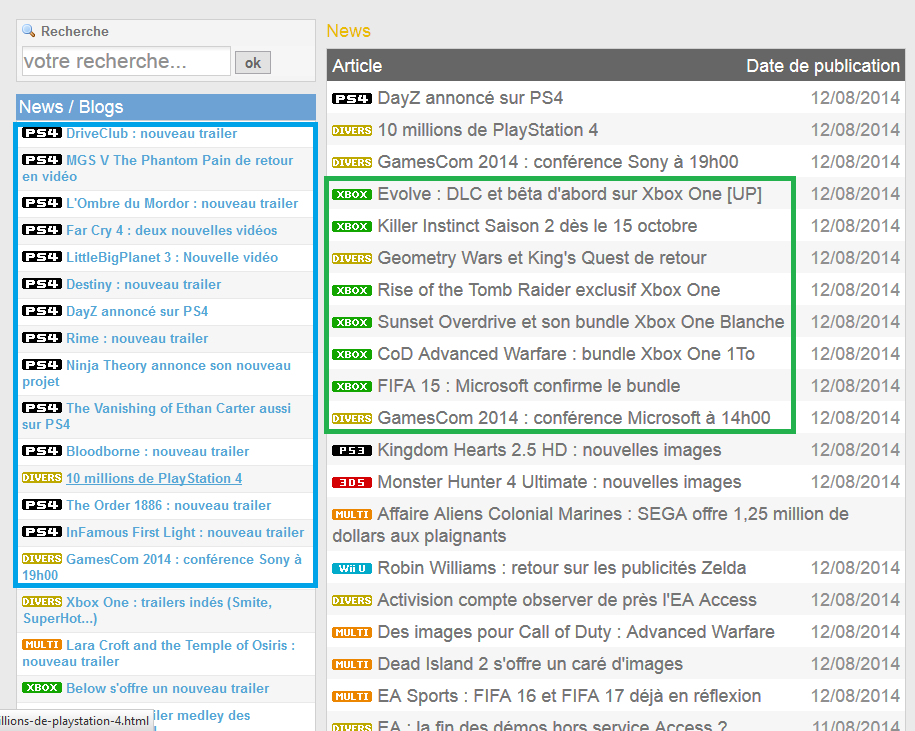Open EA Sports FIFA 16 et FIFA 17 article
Viewport: 915px width, 731px height.
(x=569, y=697)
